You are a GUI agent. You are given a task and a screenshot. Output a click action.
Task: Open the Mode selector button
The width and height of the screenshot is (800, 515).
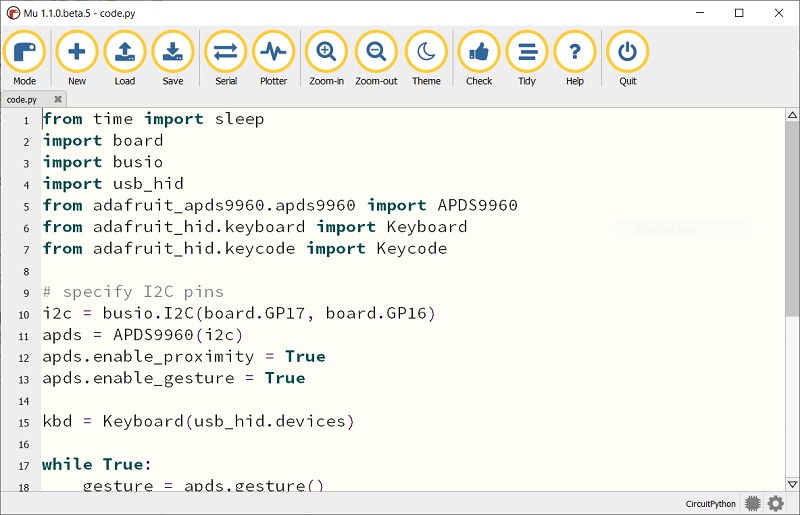[24, 52]
